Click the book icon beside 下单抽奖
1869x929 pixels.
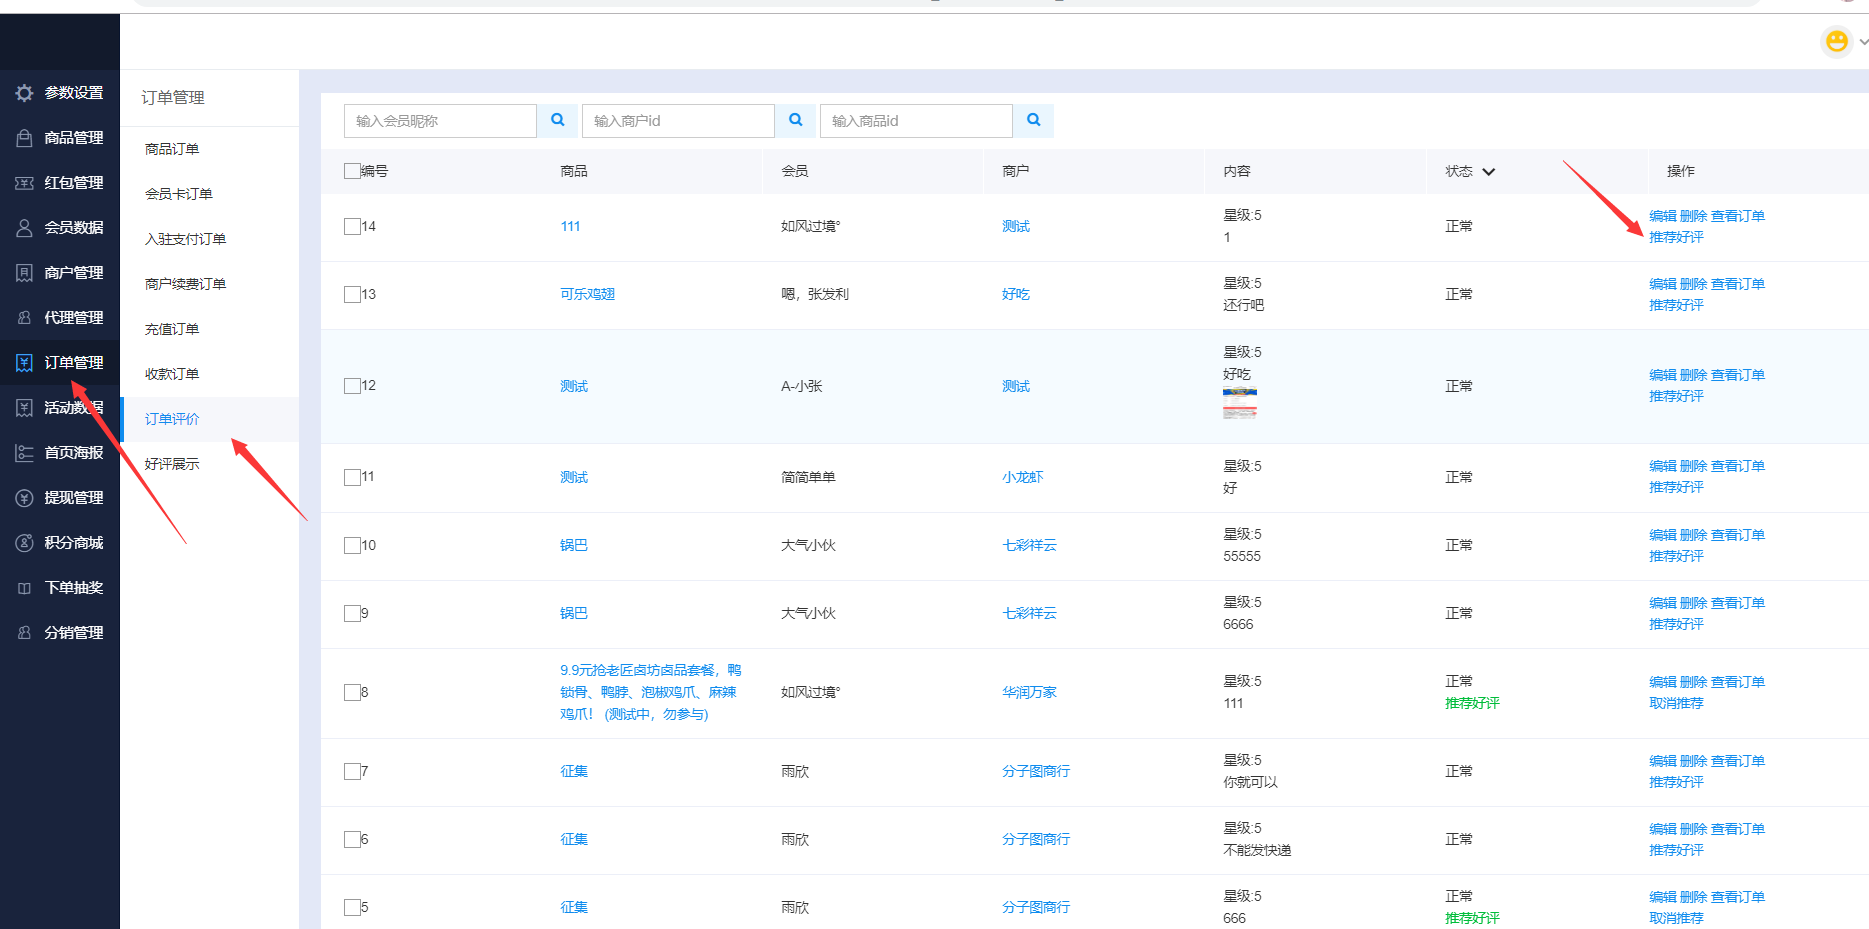point(24,588)
